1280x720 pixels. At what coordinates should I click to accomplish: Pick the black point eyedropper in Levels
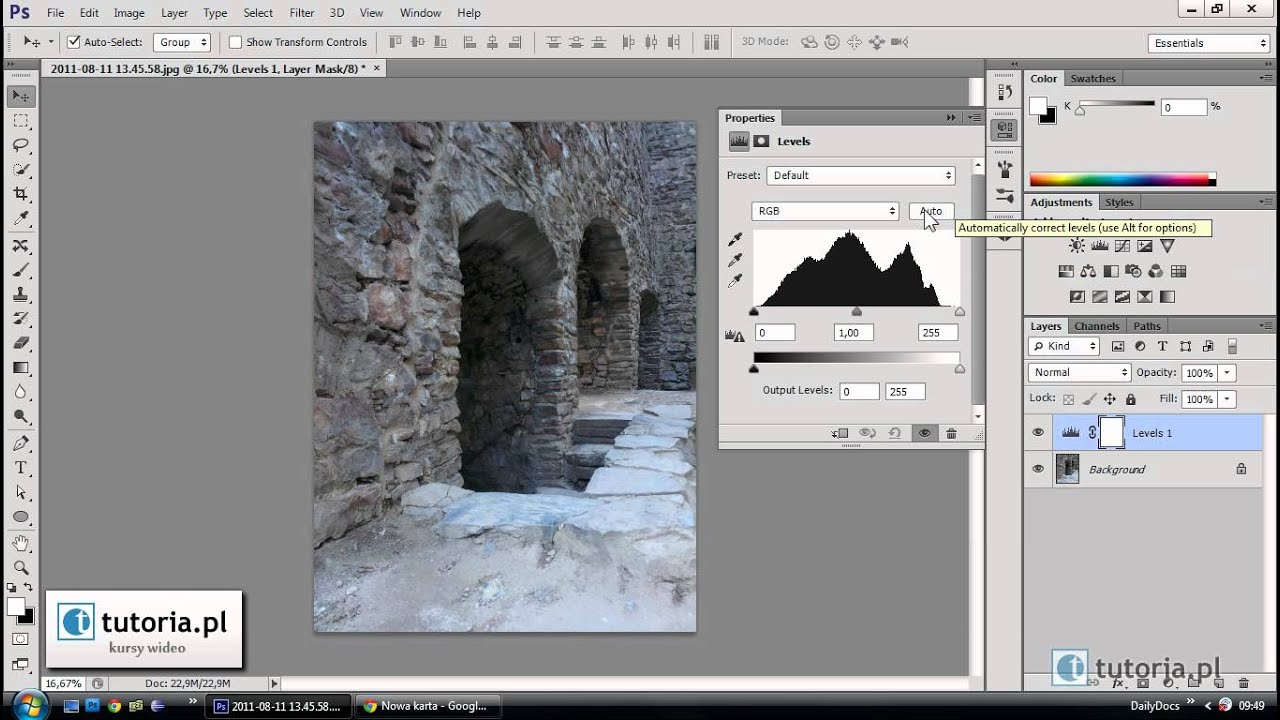click(735, 240)
